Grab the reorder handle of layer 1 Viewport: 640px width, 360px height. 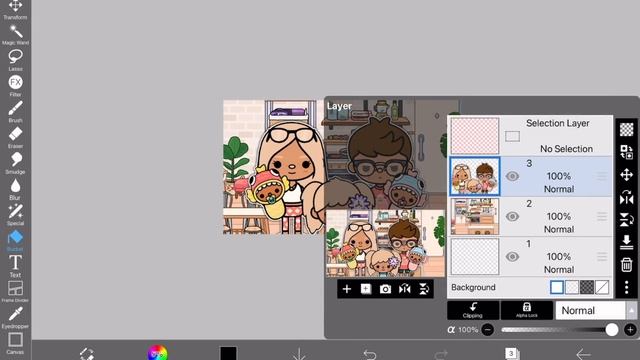(602, 257)
